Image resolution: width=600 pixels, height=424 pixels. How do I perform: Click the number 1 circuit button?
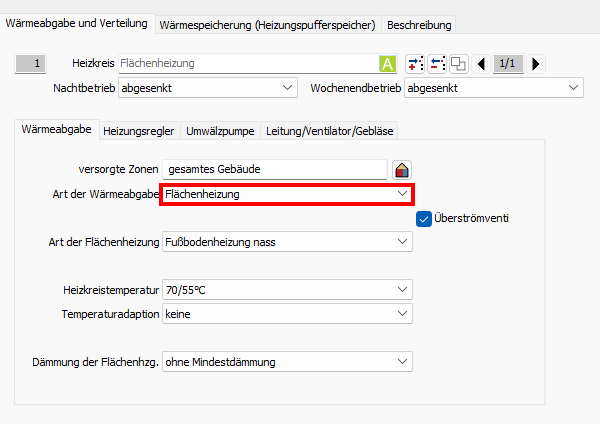click(x=36, y=64)
